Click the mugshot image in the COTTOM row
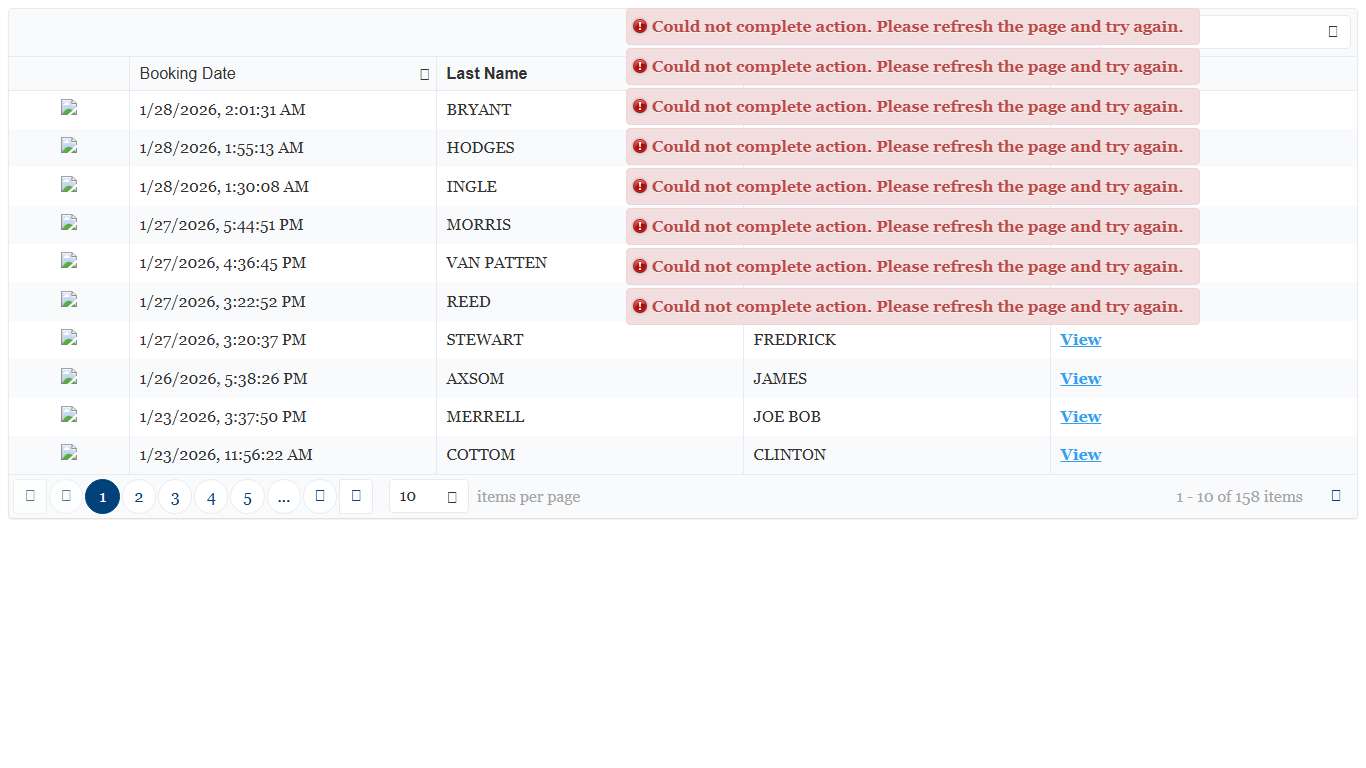1366x768 pixels. coord(69,453)
